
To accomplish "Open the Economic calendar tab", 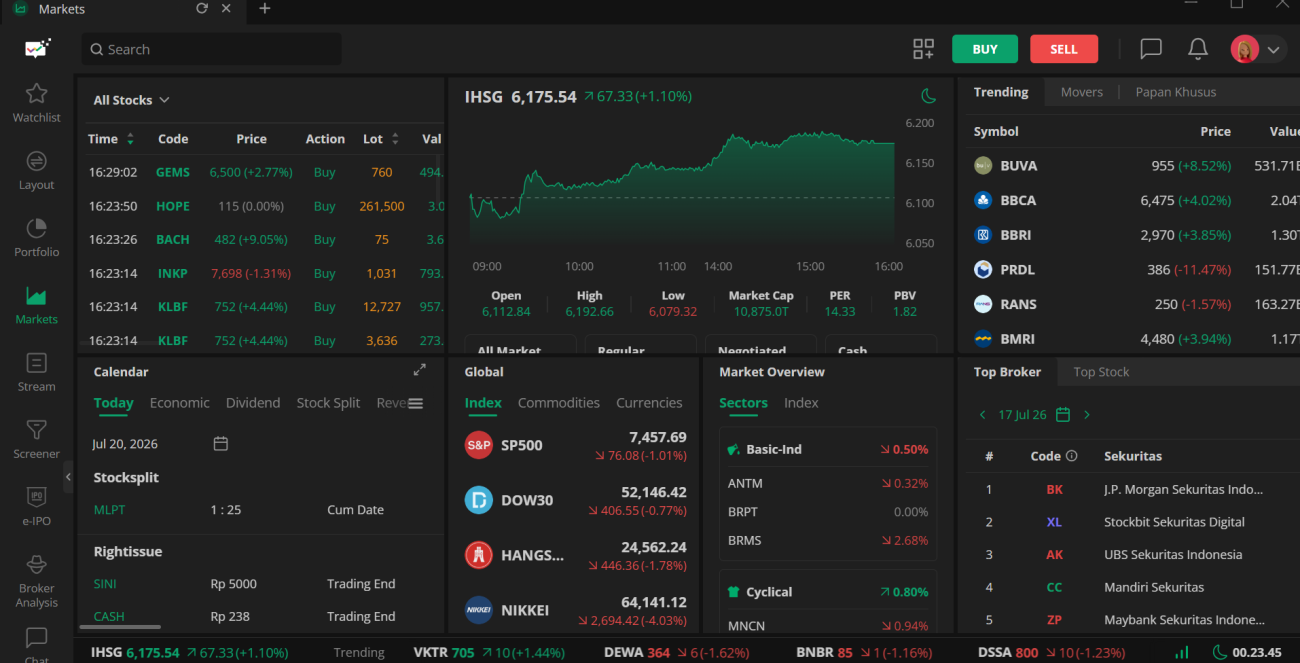I will click(180, 403).
